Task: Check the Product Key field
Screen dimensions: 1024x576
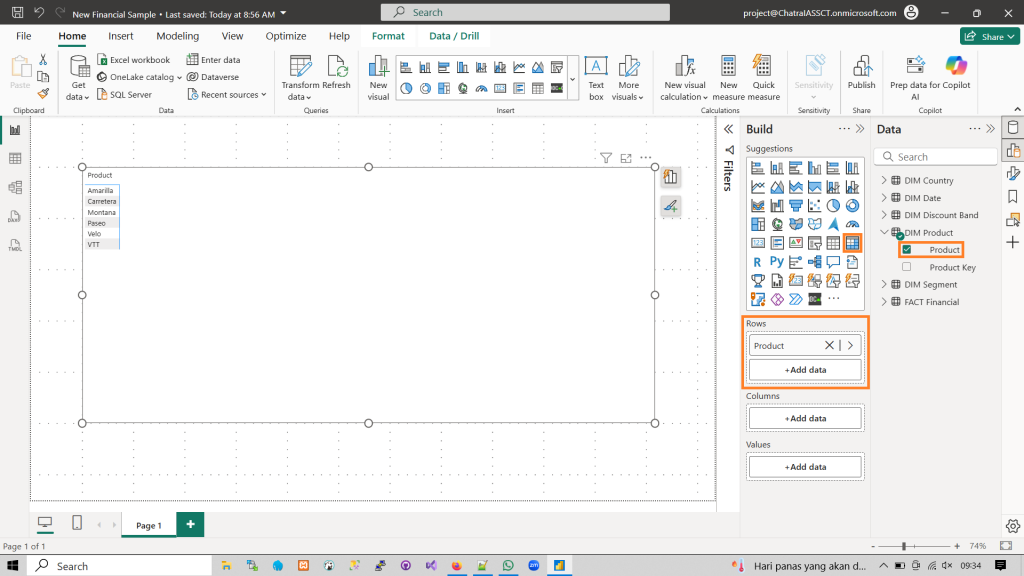Action: pyautogui.click(x=907, y=268)
